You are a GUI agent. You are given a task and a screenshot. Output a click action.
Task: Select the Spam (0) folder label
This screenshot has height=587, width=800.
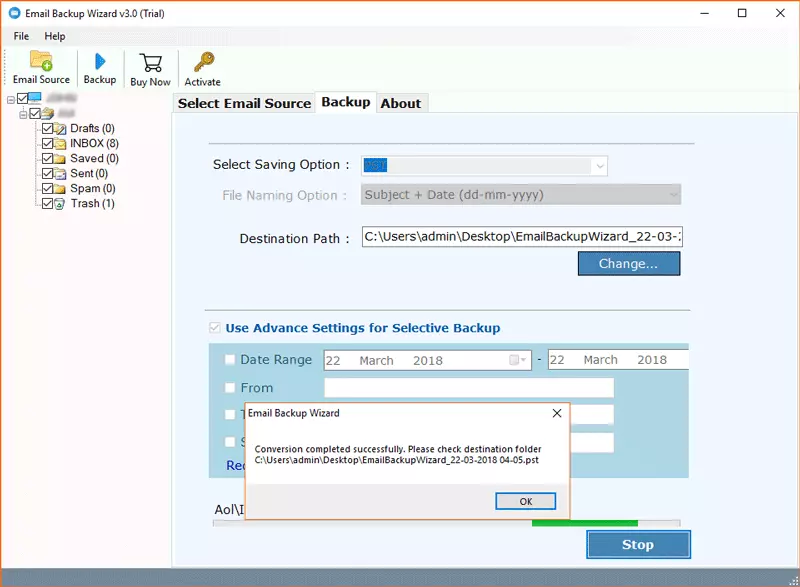93,188
